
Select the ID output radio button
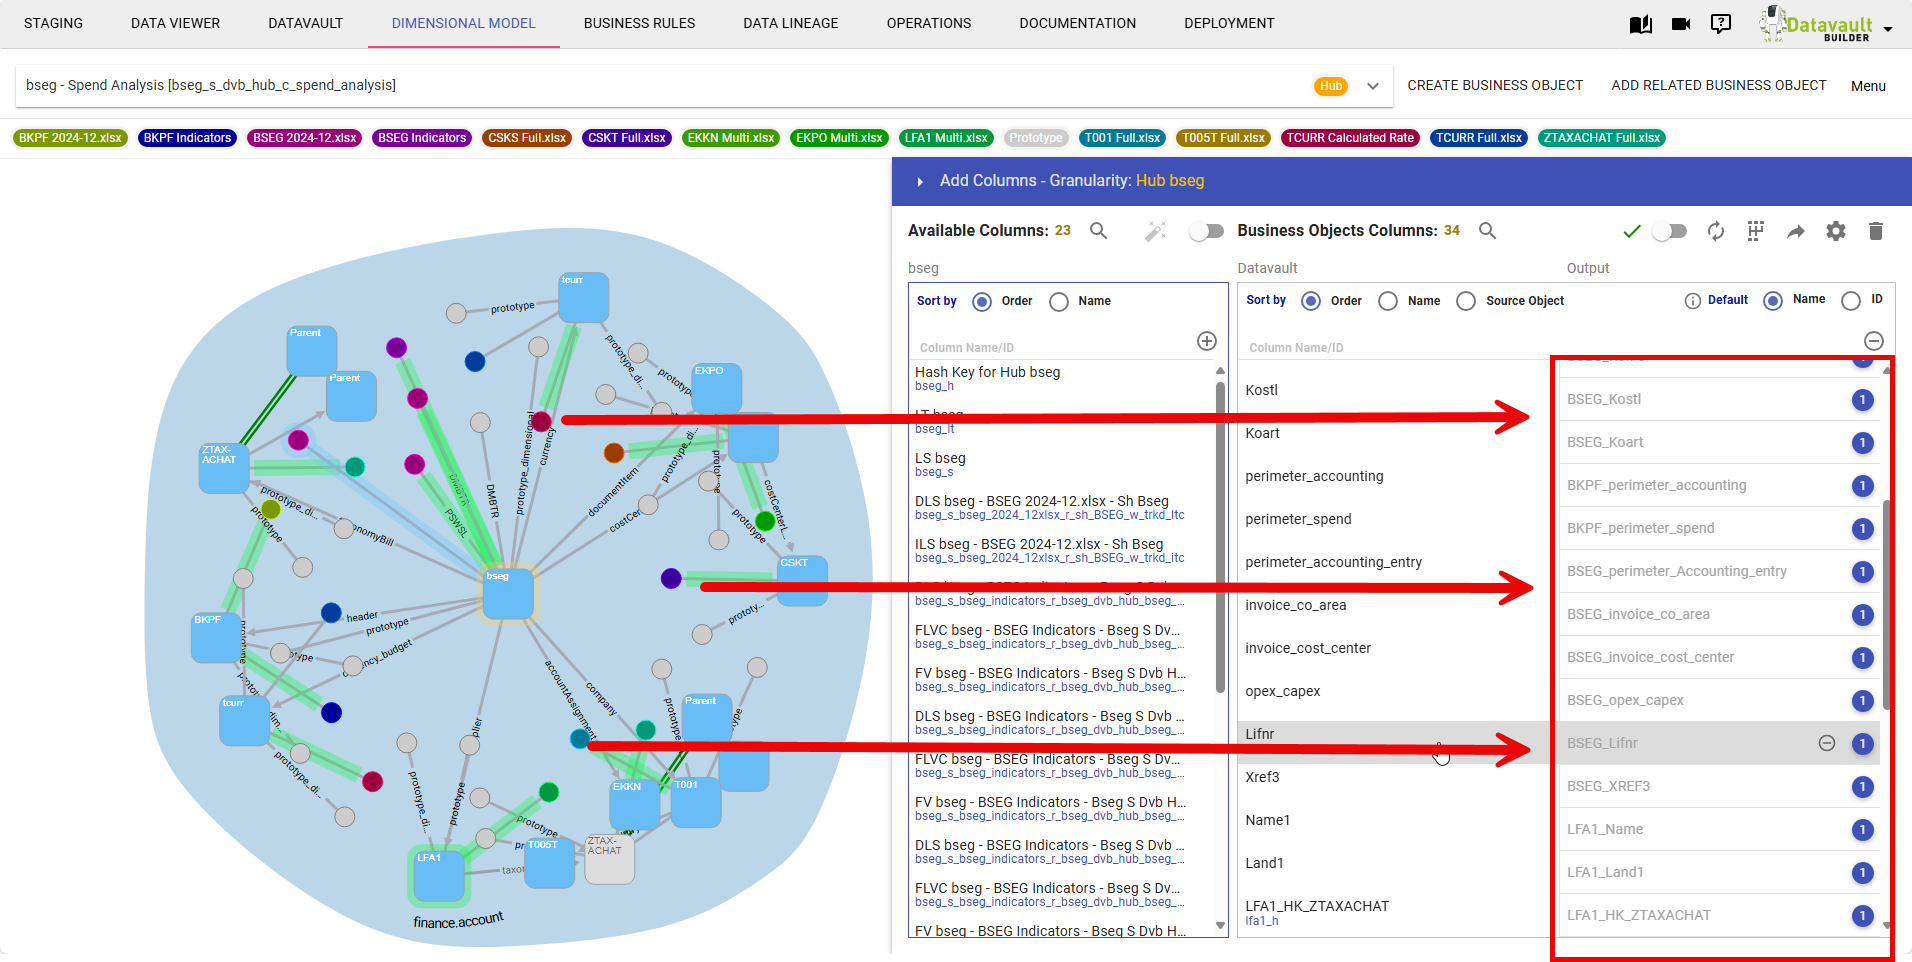pyautogui.click(x=1851, y=300)
